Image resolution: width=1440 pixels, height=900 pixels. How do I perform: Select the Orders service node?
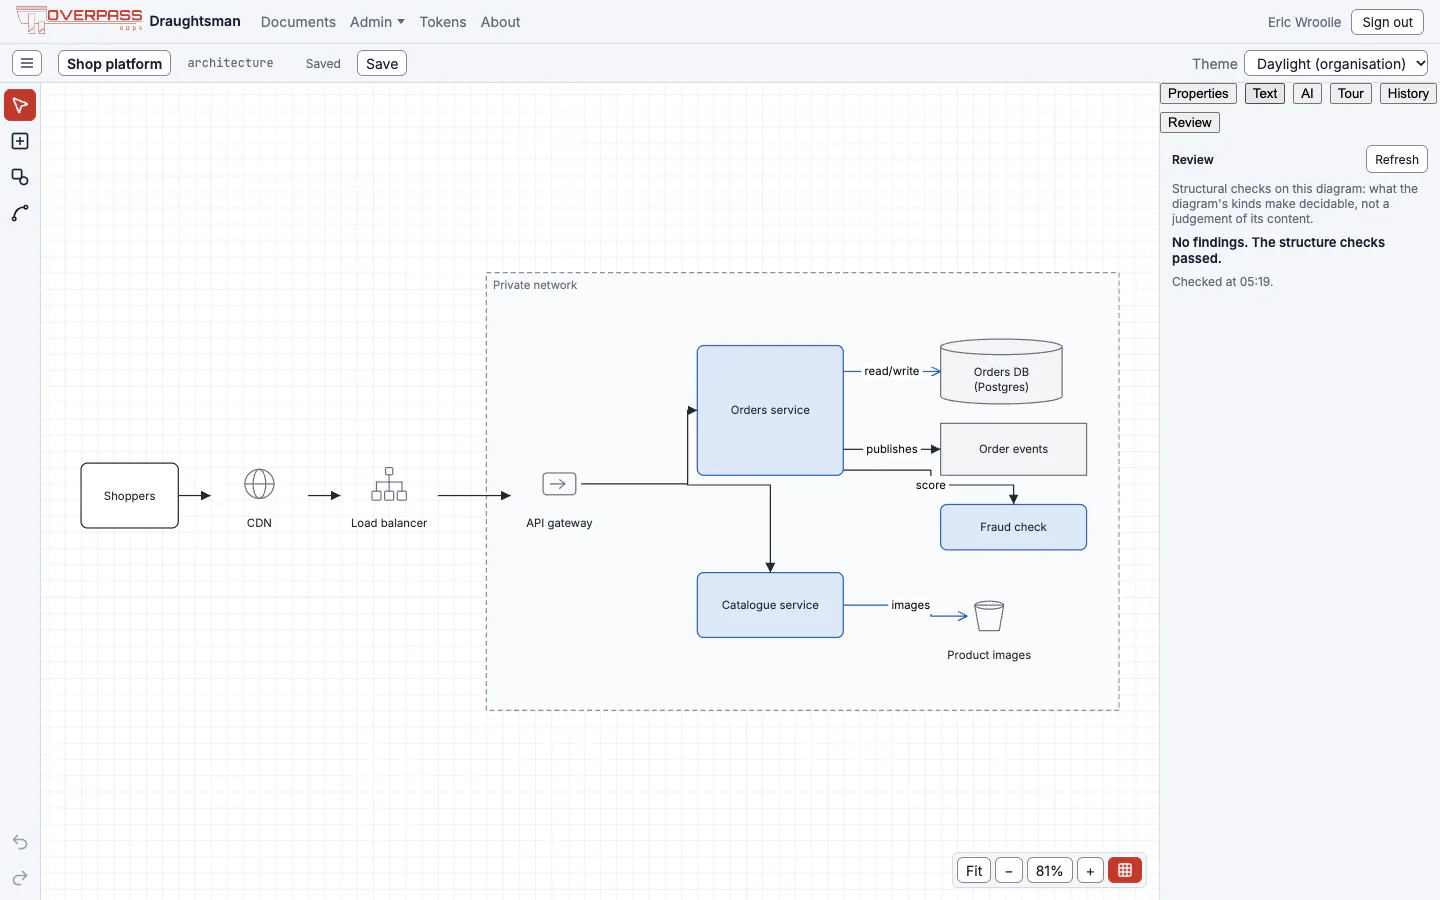[770, 410]
